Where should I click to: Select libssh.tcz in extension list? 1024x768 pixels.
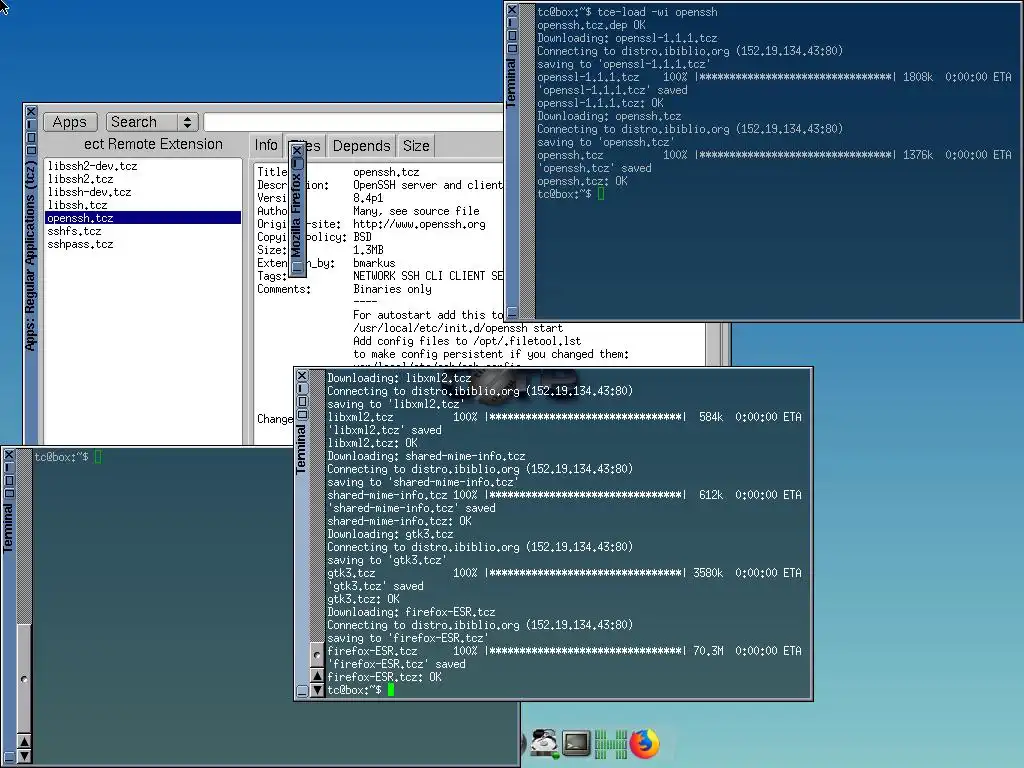pyautogui.click(x=142, y=205)
